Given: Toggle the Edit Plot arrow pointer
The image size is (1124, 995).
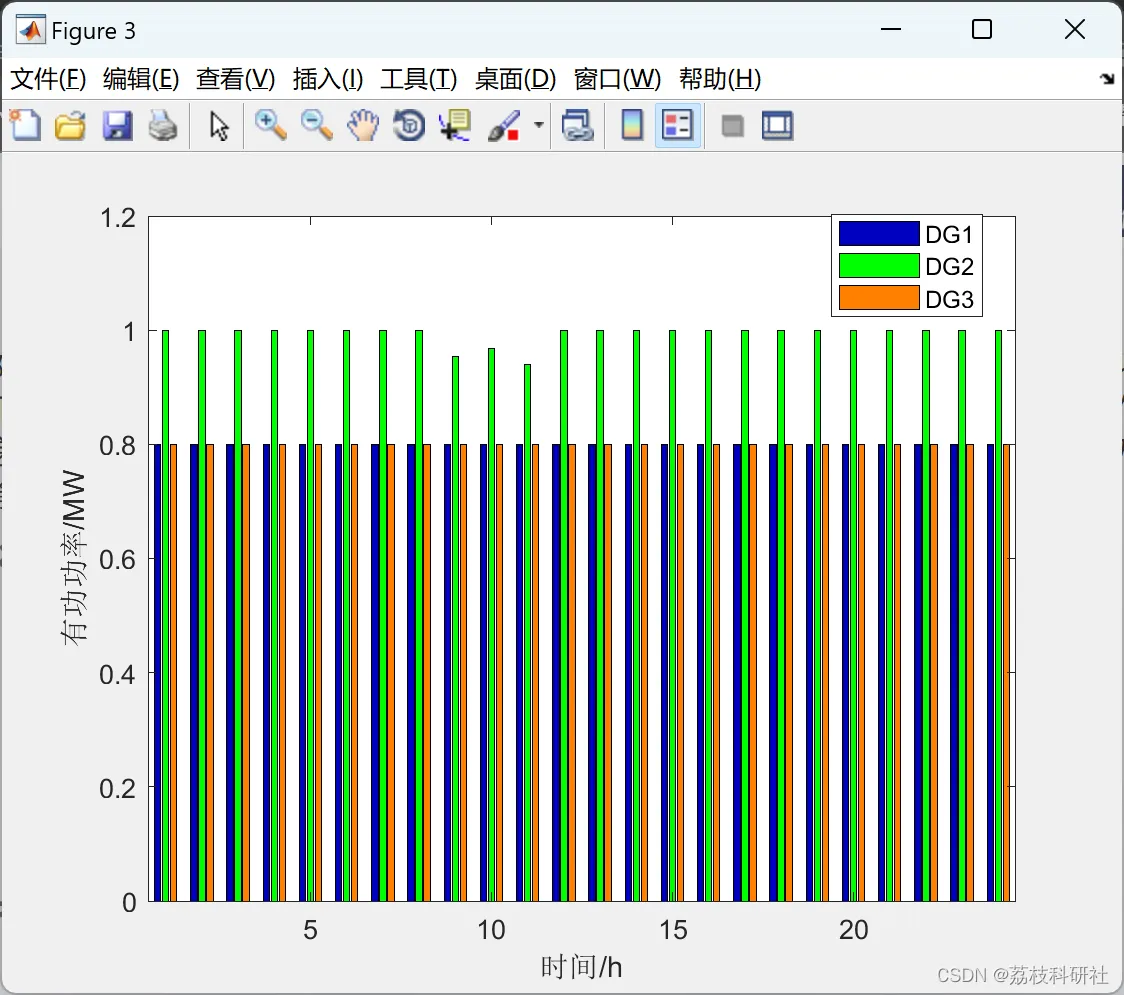Looking at the screenshot, I should coord(219,126).
